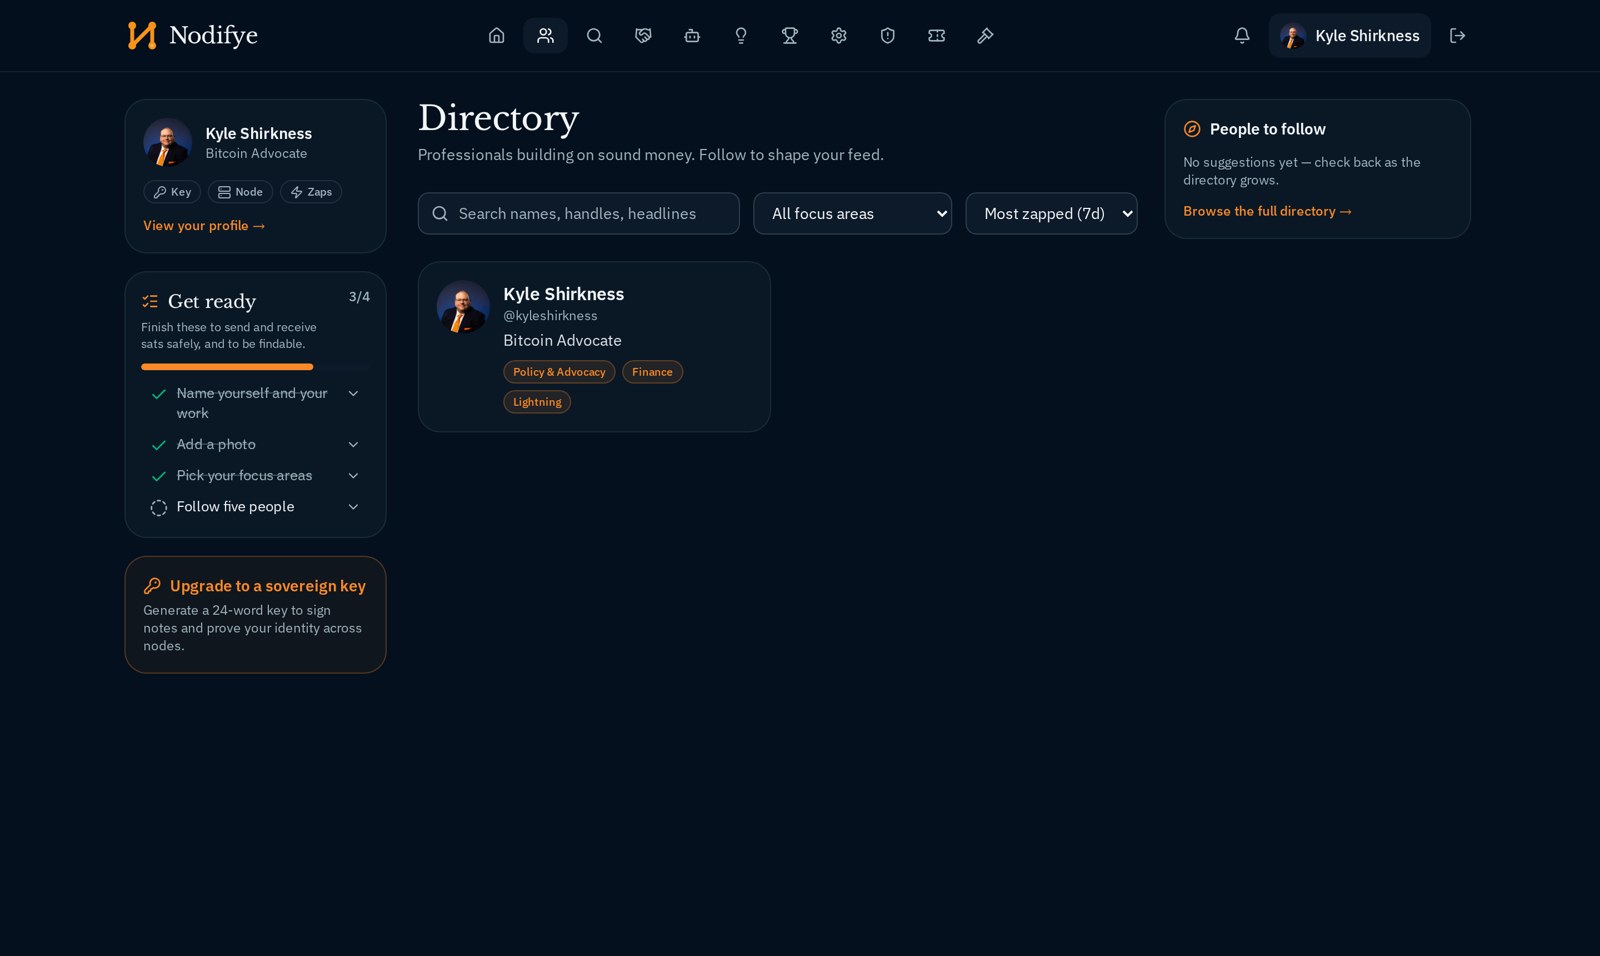This screenshot has width=1600, height=956.
Task: Click the Add a photo task label
Action: pyautogui.click(x=216, y=445)
